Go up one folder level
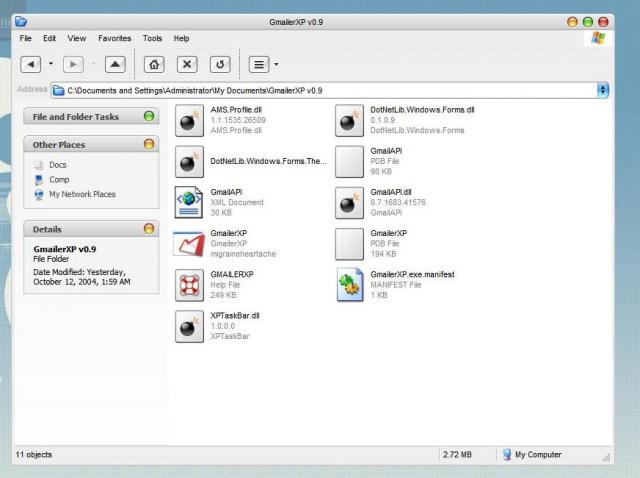 pyautogui.click(x=115, y=64)
